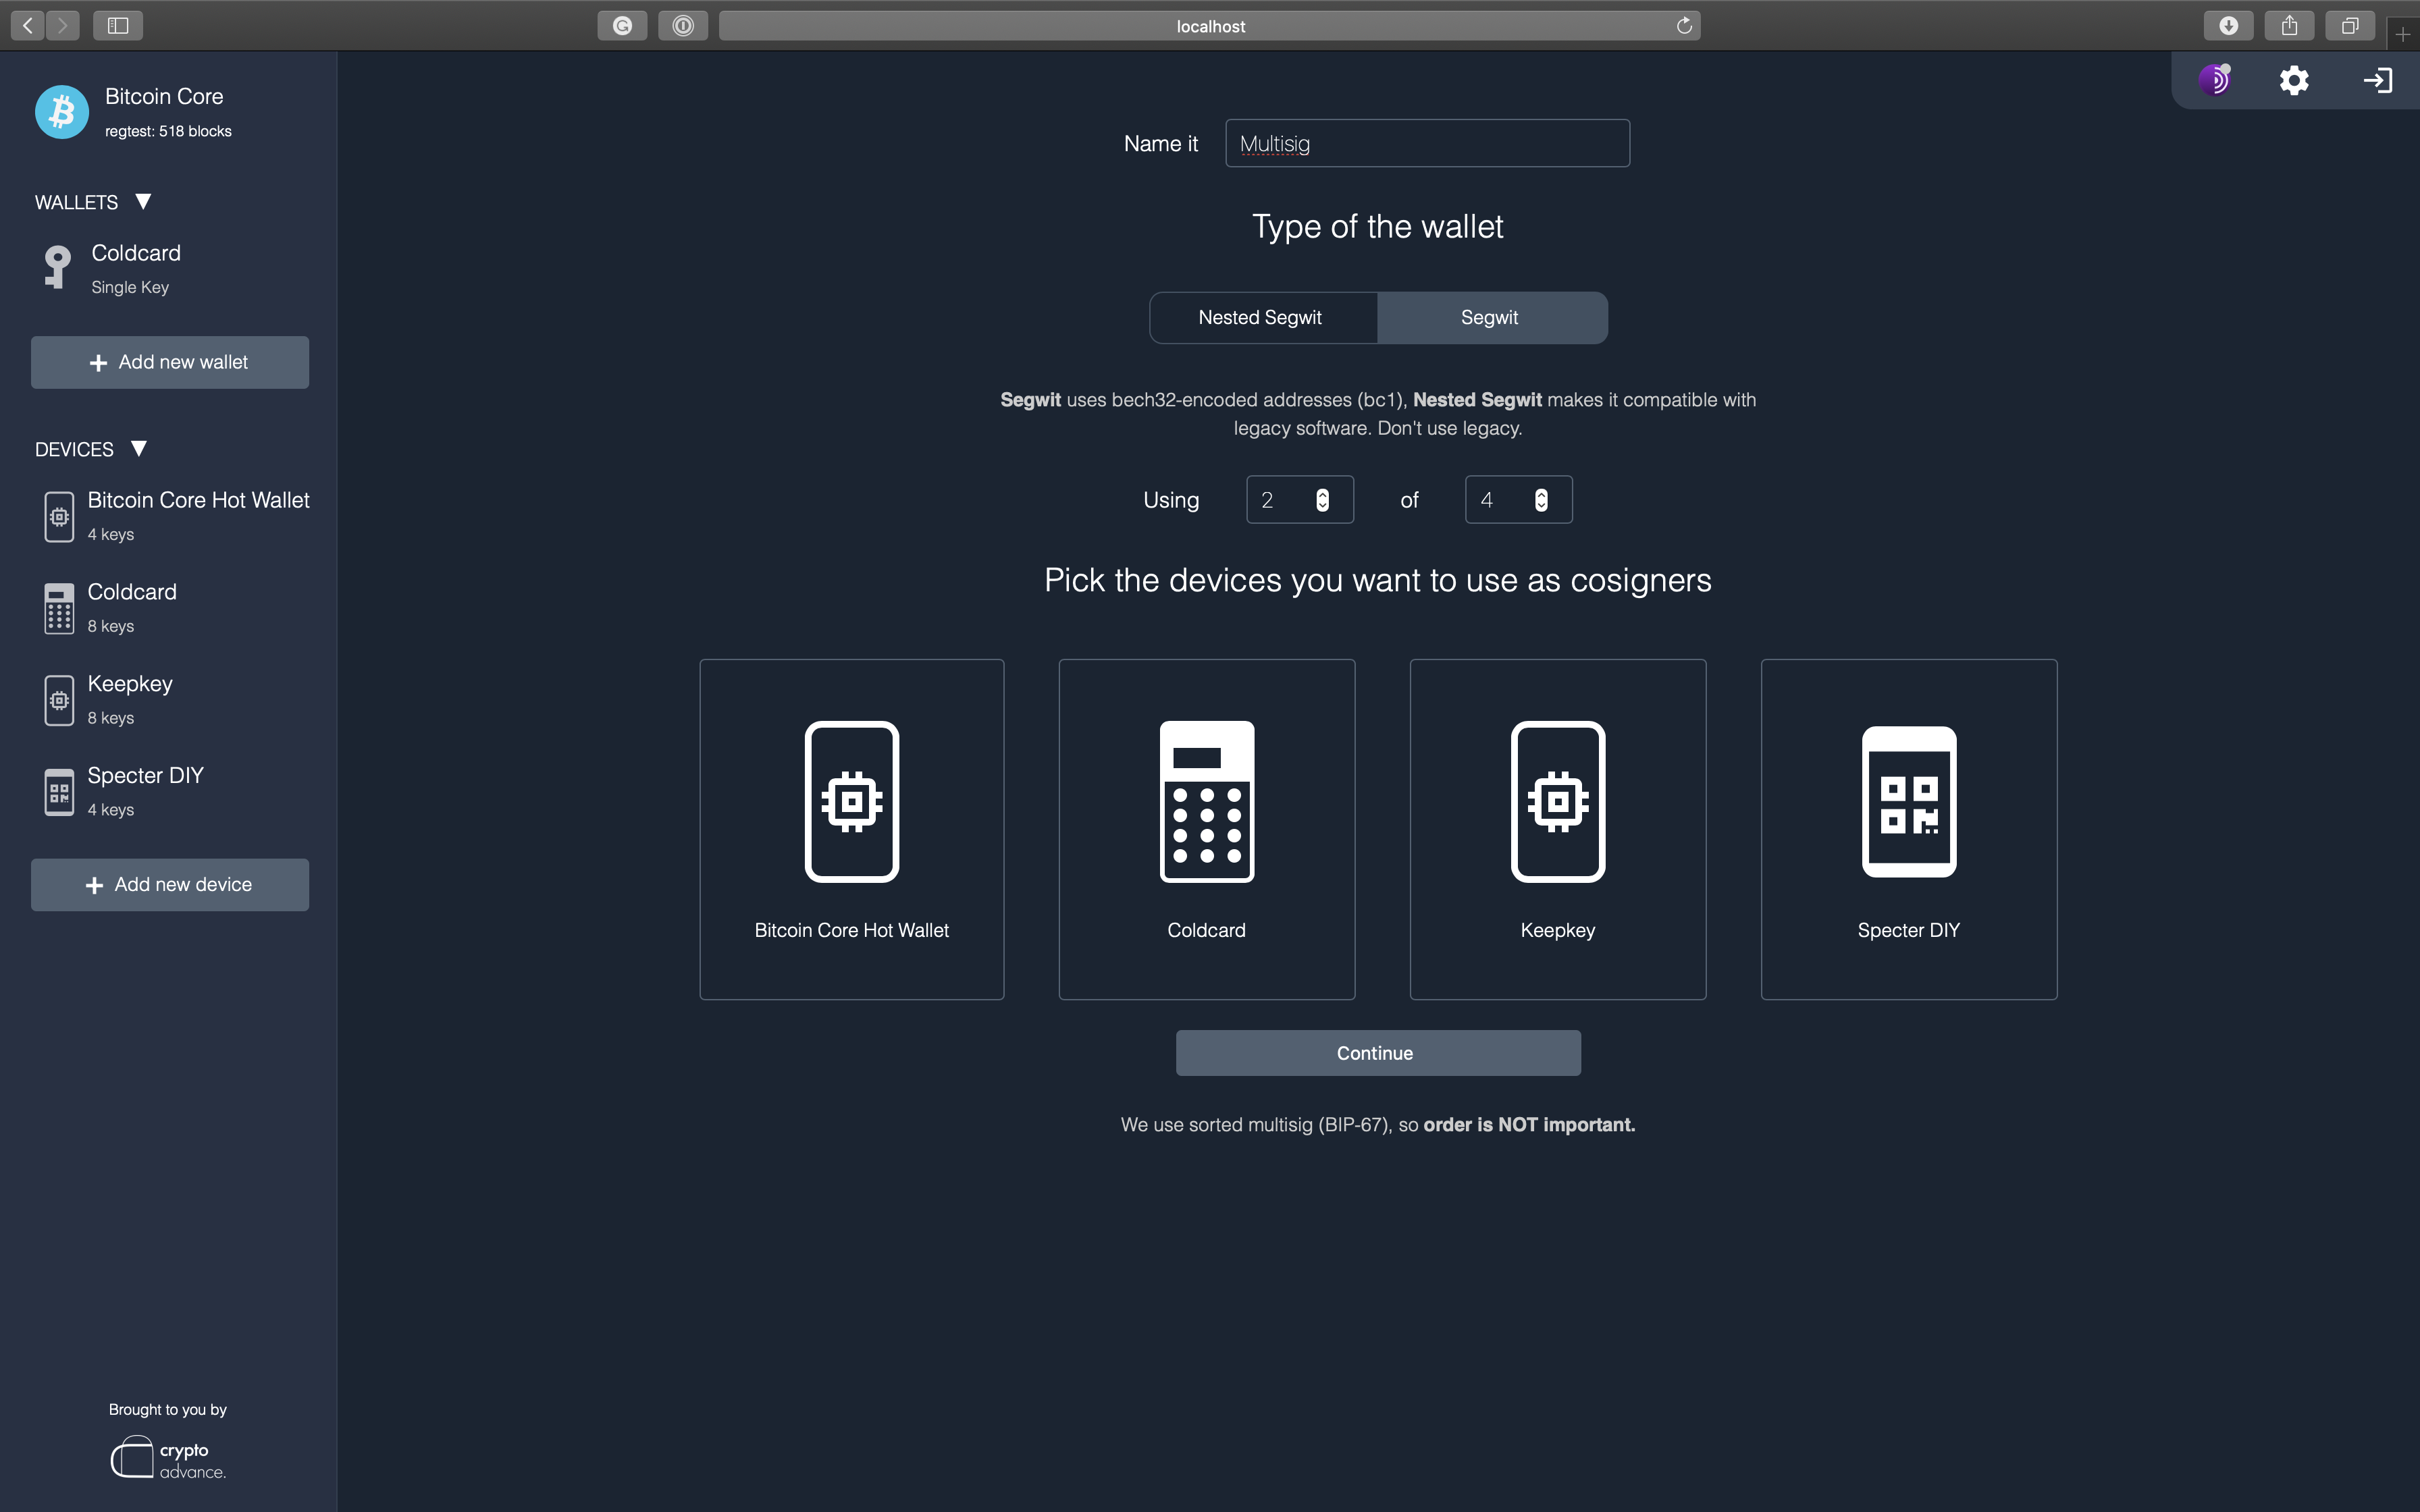Switch to the Nested Segwit tab

[x=1260, y=318]
